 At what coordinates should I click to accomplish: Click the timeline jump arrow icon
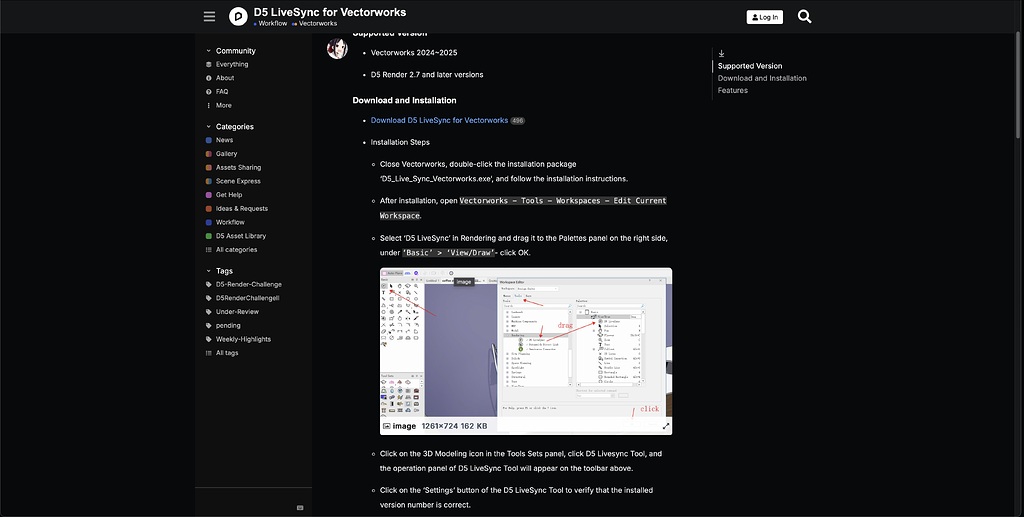pos(721,53)
